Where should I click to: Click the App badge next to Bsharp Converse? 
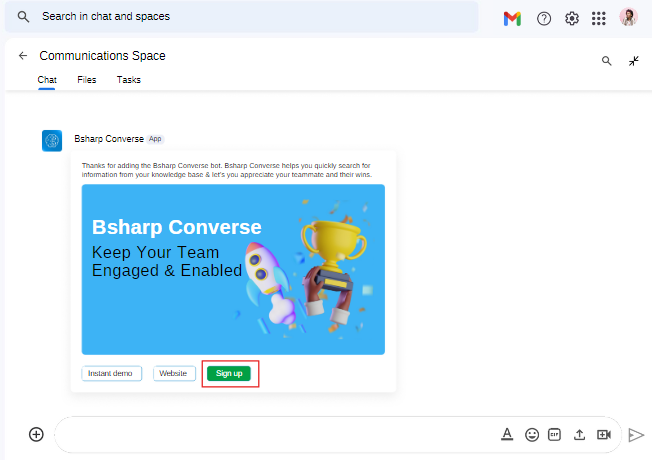click(155, 139)
